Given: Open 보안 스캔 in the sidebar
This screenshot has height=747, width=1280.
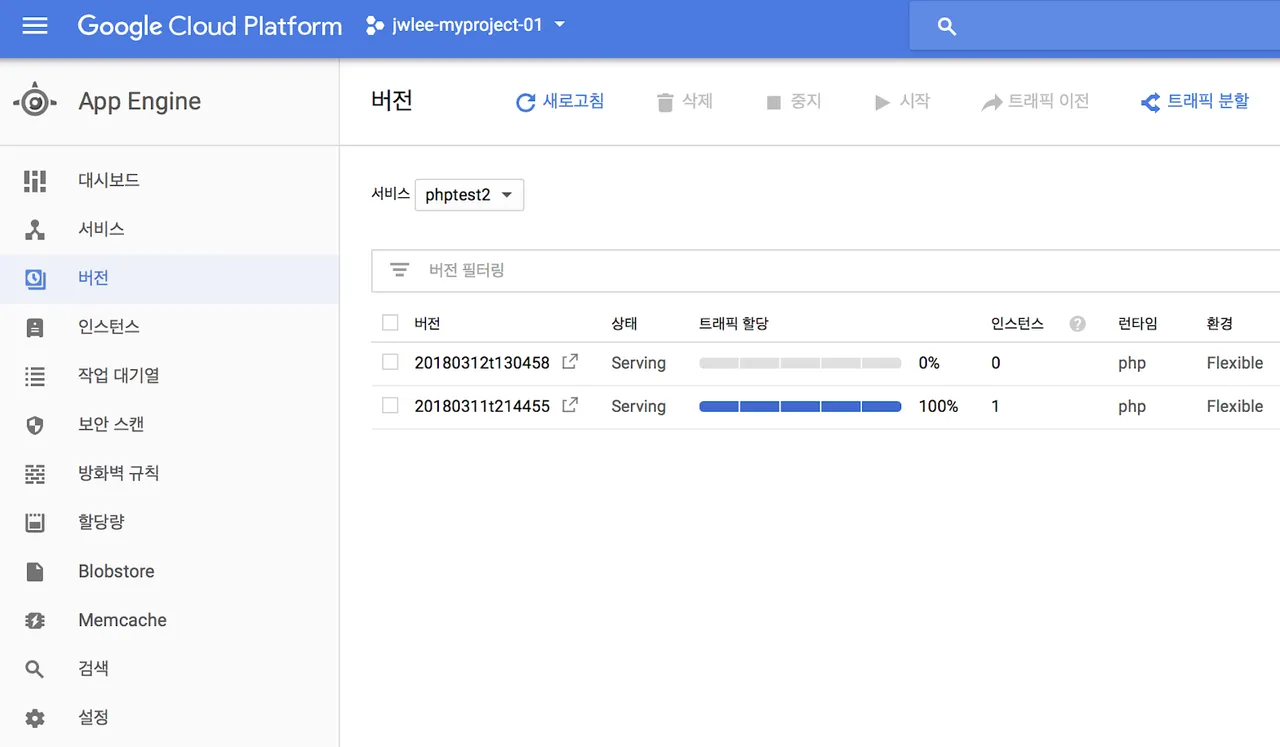Looking at the screenshot, I should pyautogui.click(x=111, y=425).
